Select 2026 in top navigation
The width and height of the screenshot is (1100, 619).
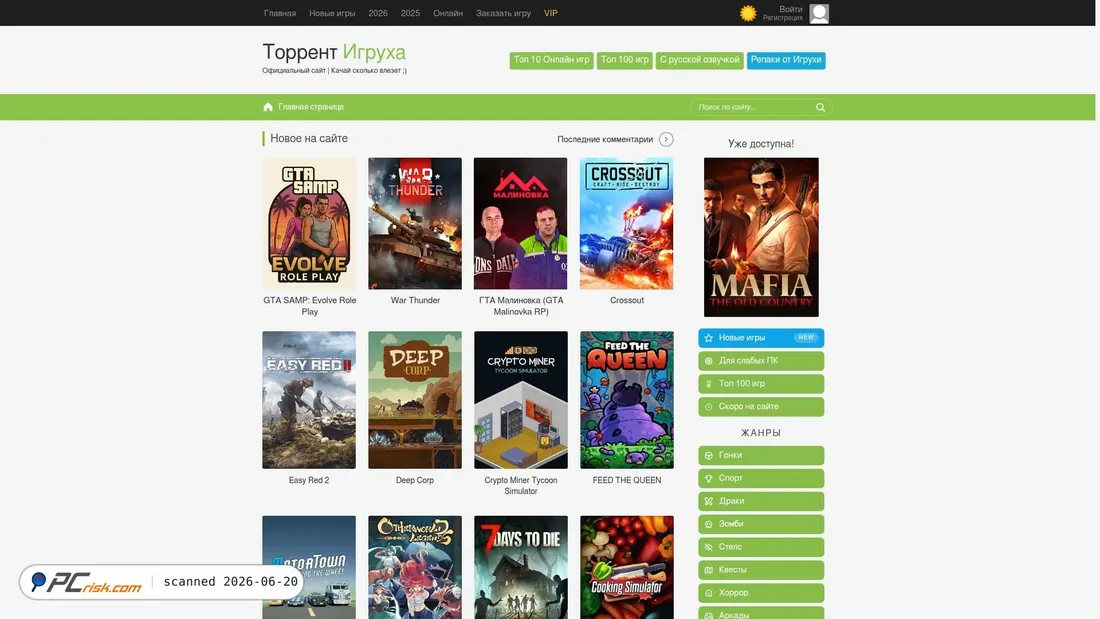(x=378, y=13)
